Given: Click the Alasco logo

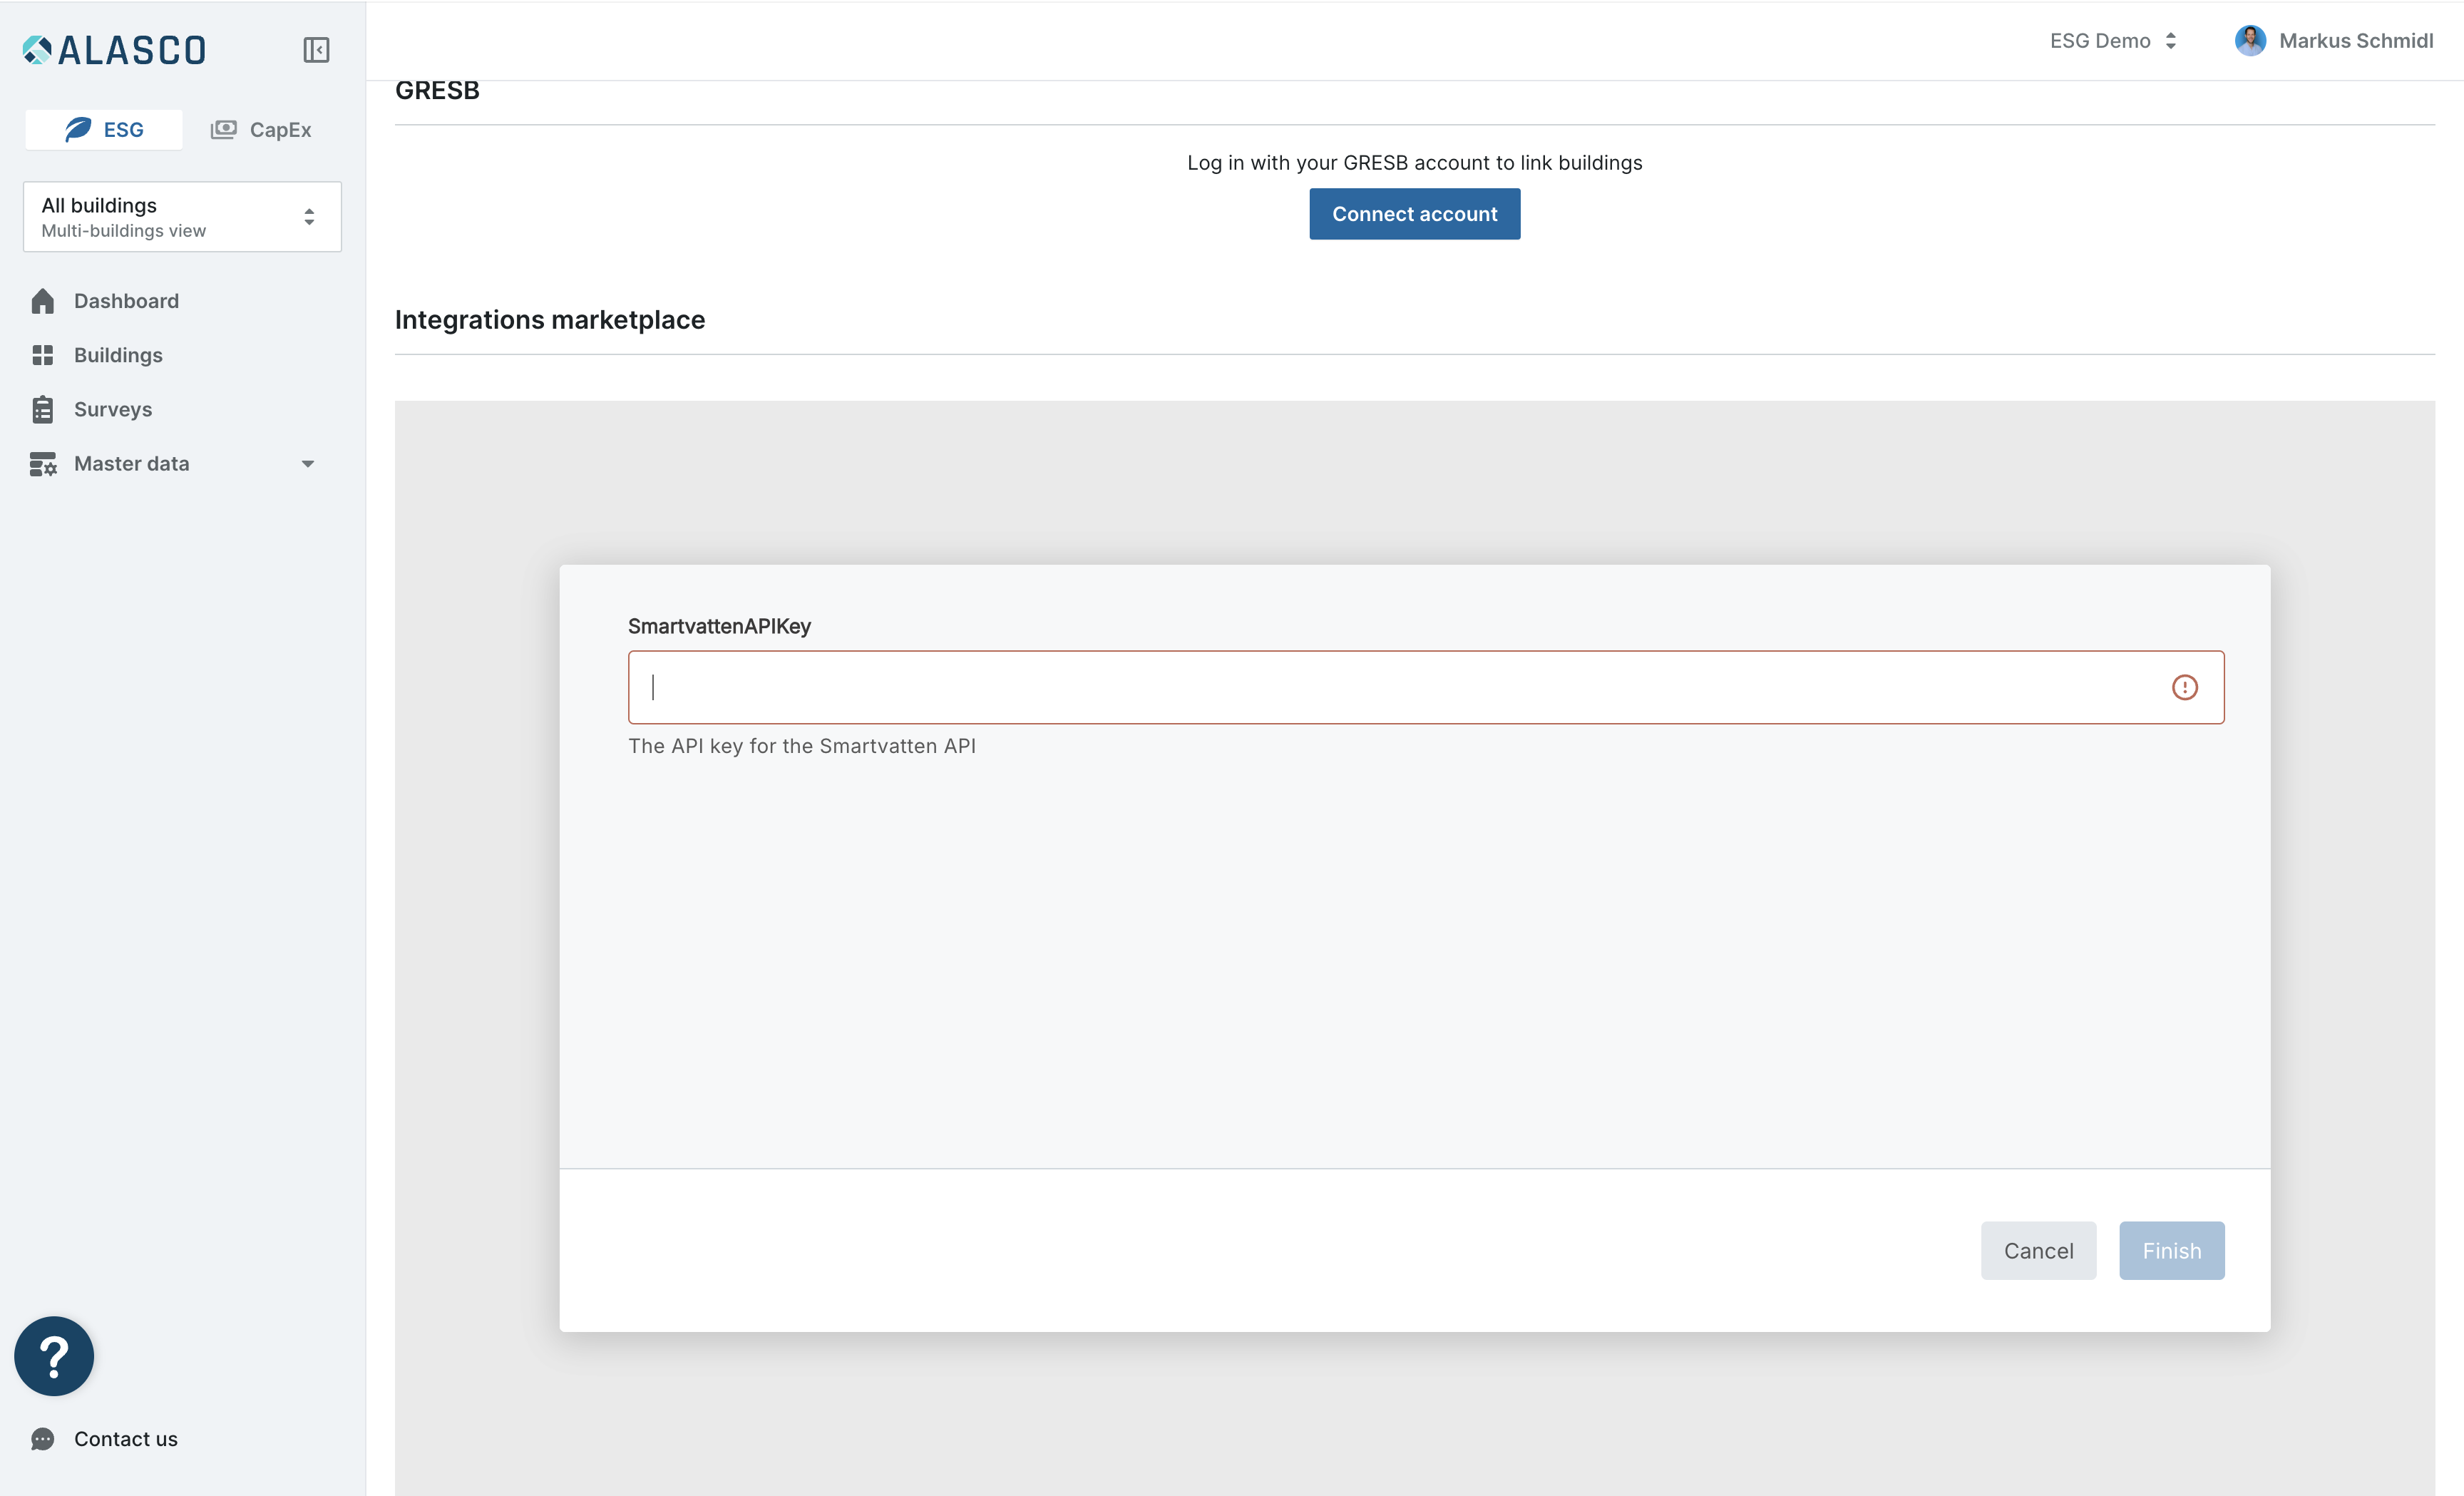Looking at the screenshot, I should click(x=114, y=50).
